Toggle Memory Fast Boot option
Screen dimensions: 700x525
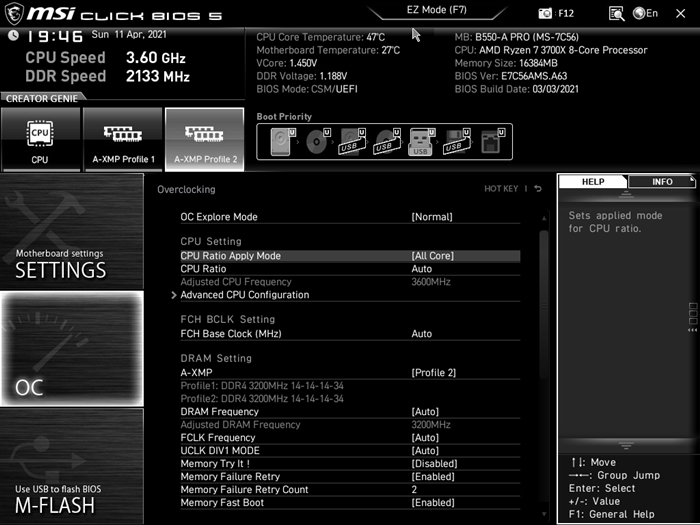(x=350, y=503)
